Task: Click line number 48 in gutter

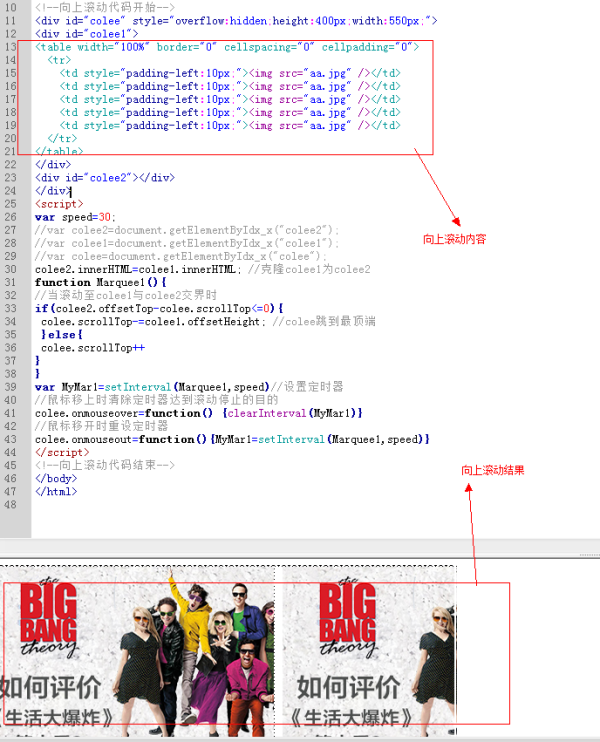Action: (10, 505)
